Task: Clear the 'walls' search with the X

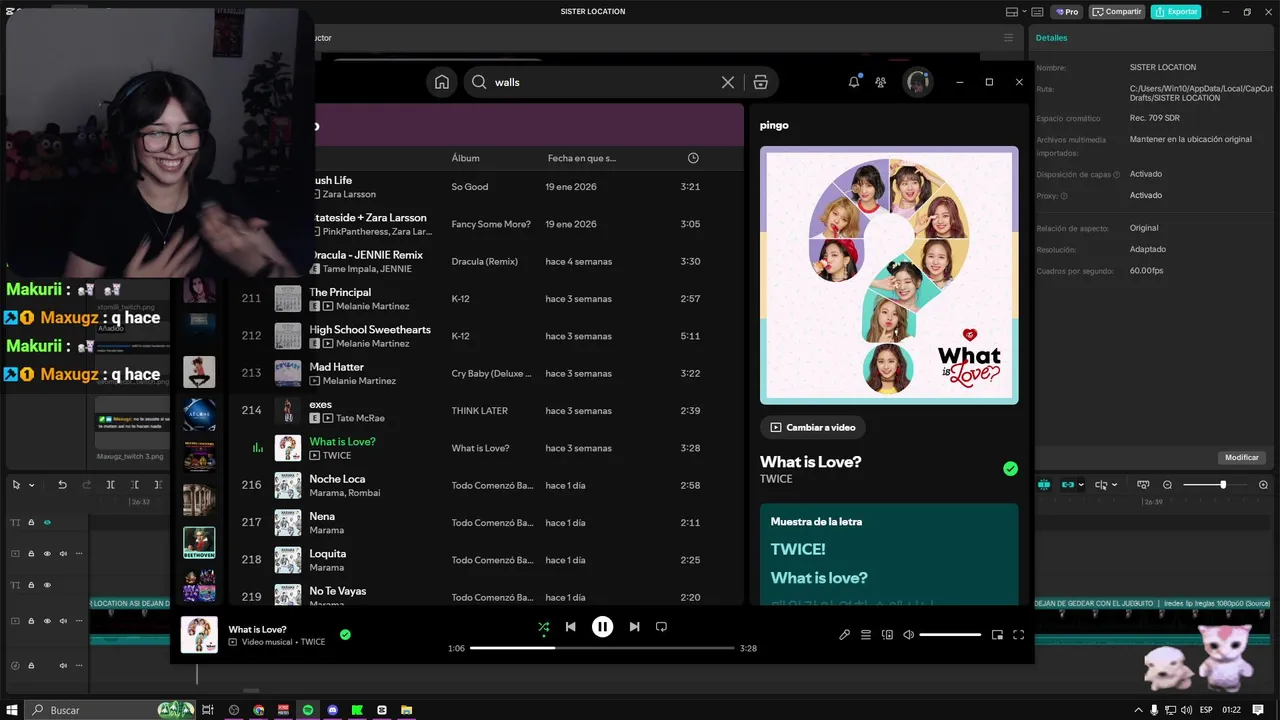Action: coord(728,82)
